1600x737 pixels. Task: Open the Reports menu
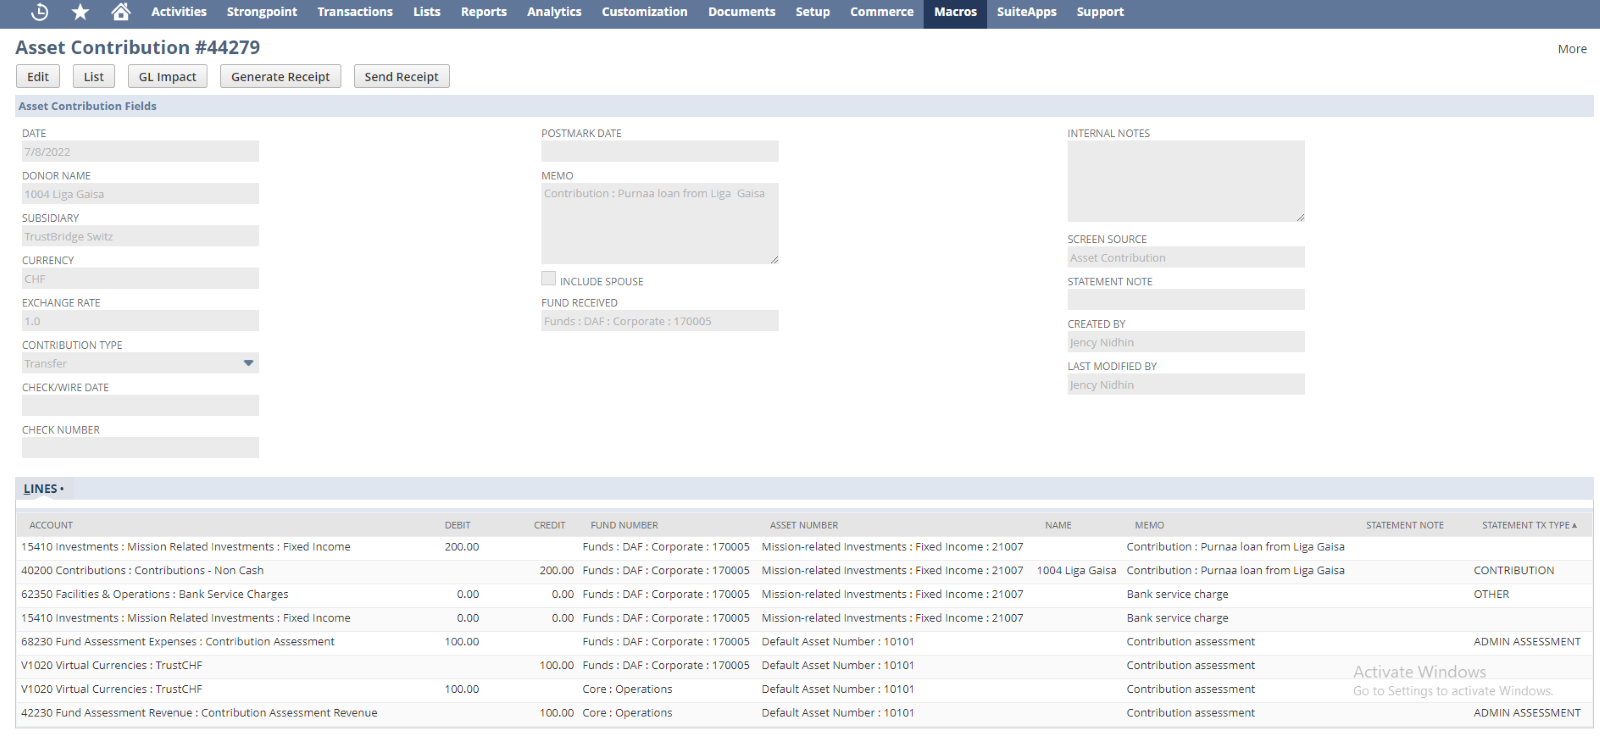click(x=483, y=12)
